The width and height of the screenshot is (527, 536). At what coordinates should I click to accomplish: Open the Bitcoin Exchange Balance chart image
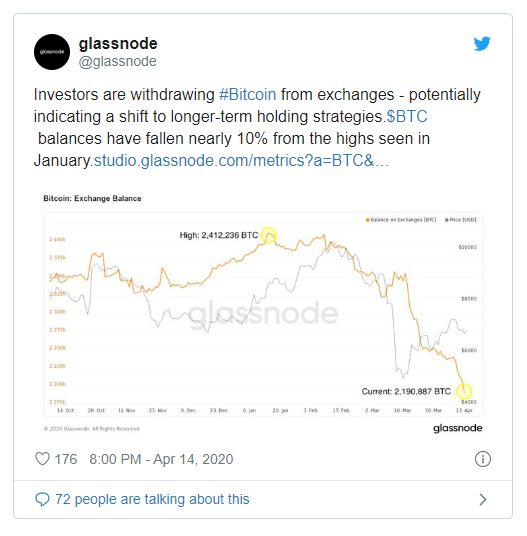click(263, 313)
